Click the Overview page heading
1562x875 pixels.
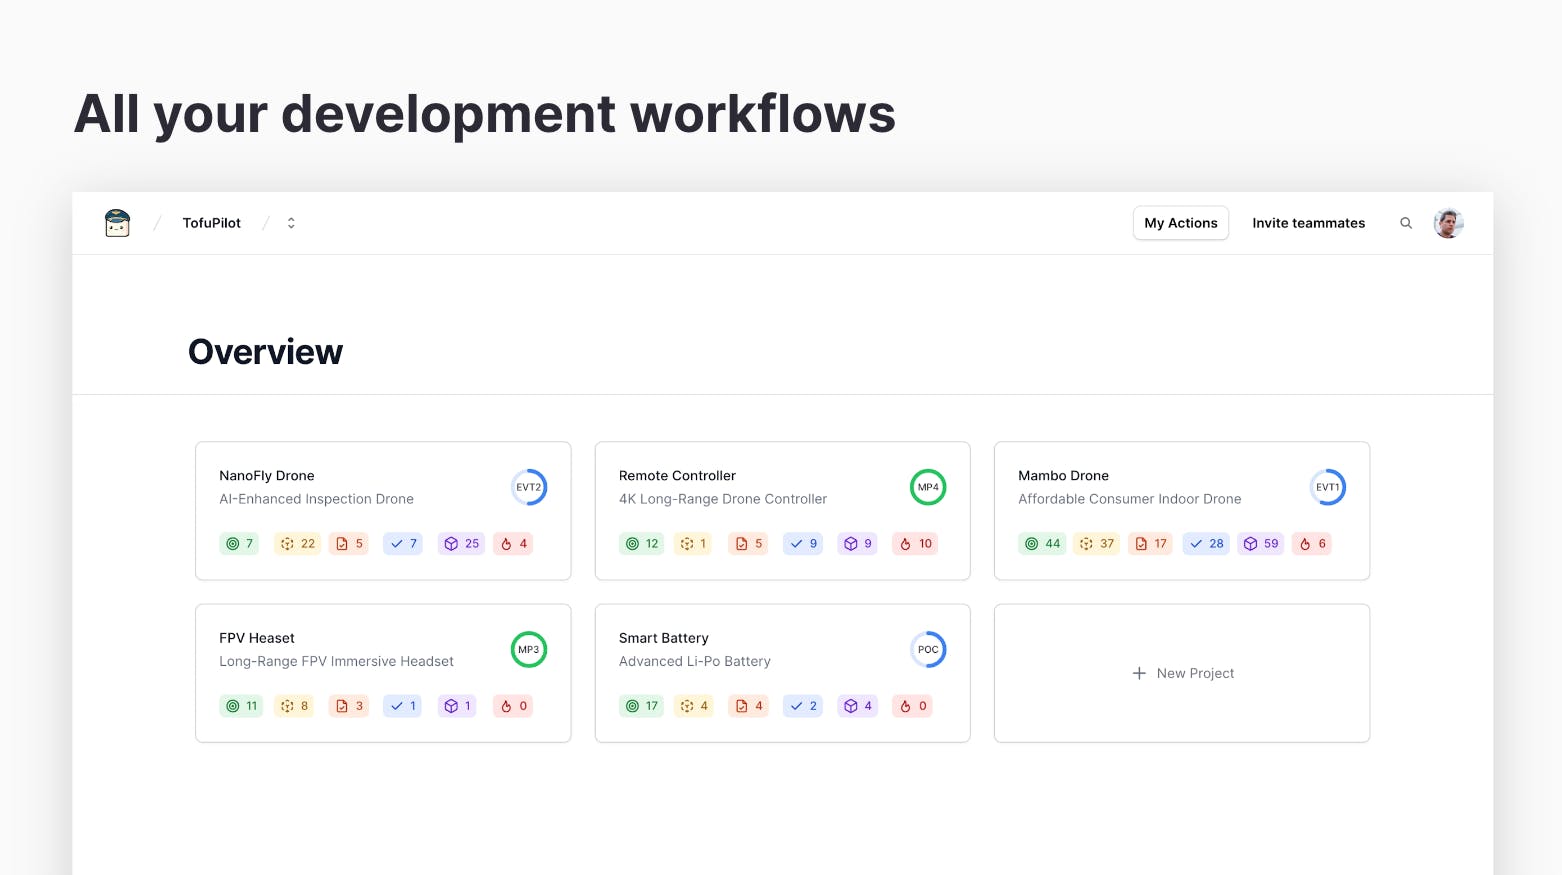click(266, 352)
